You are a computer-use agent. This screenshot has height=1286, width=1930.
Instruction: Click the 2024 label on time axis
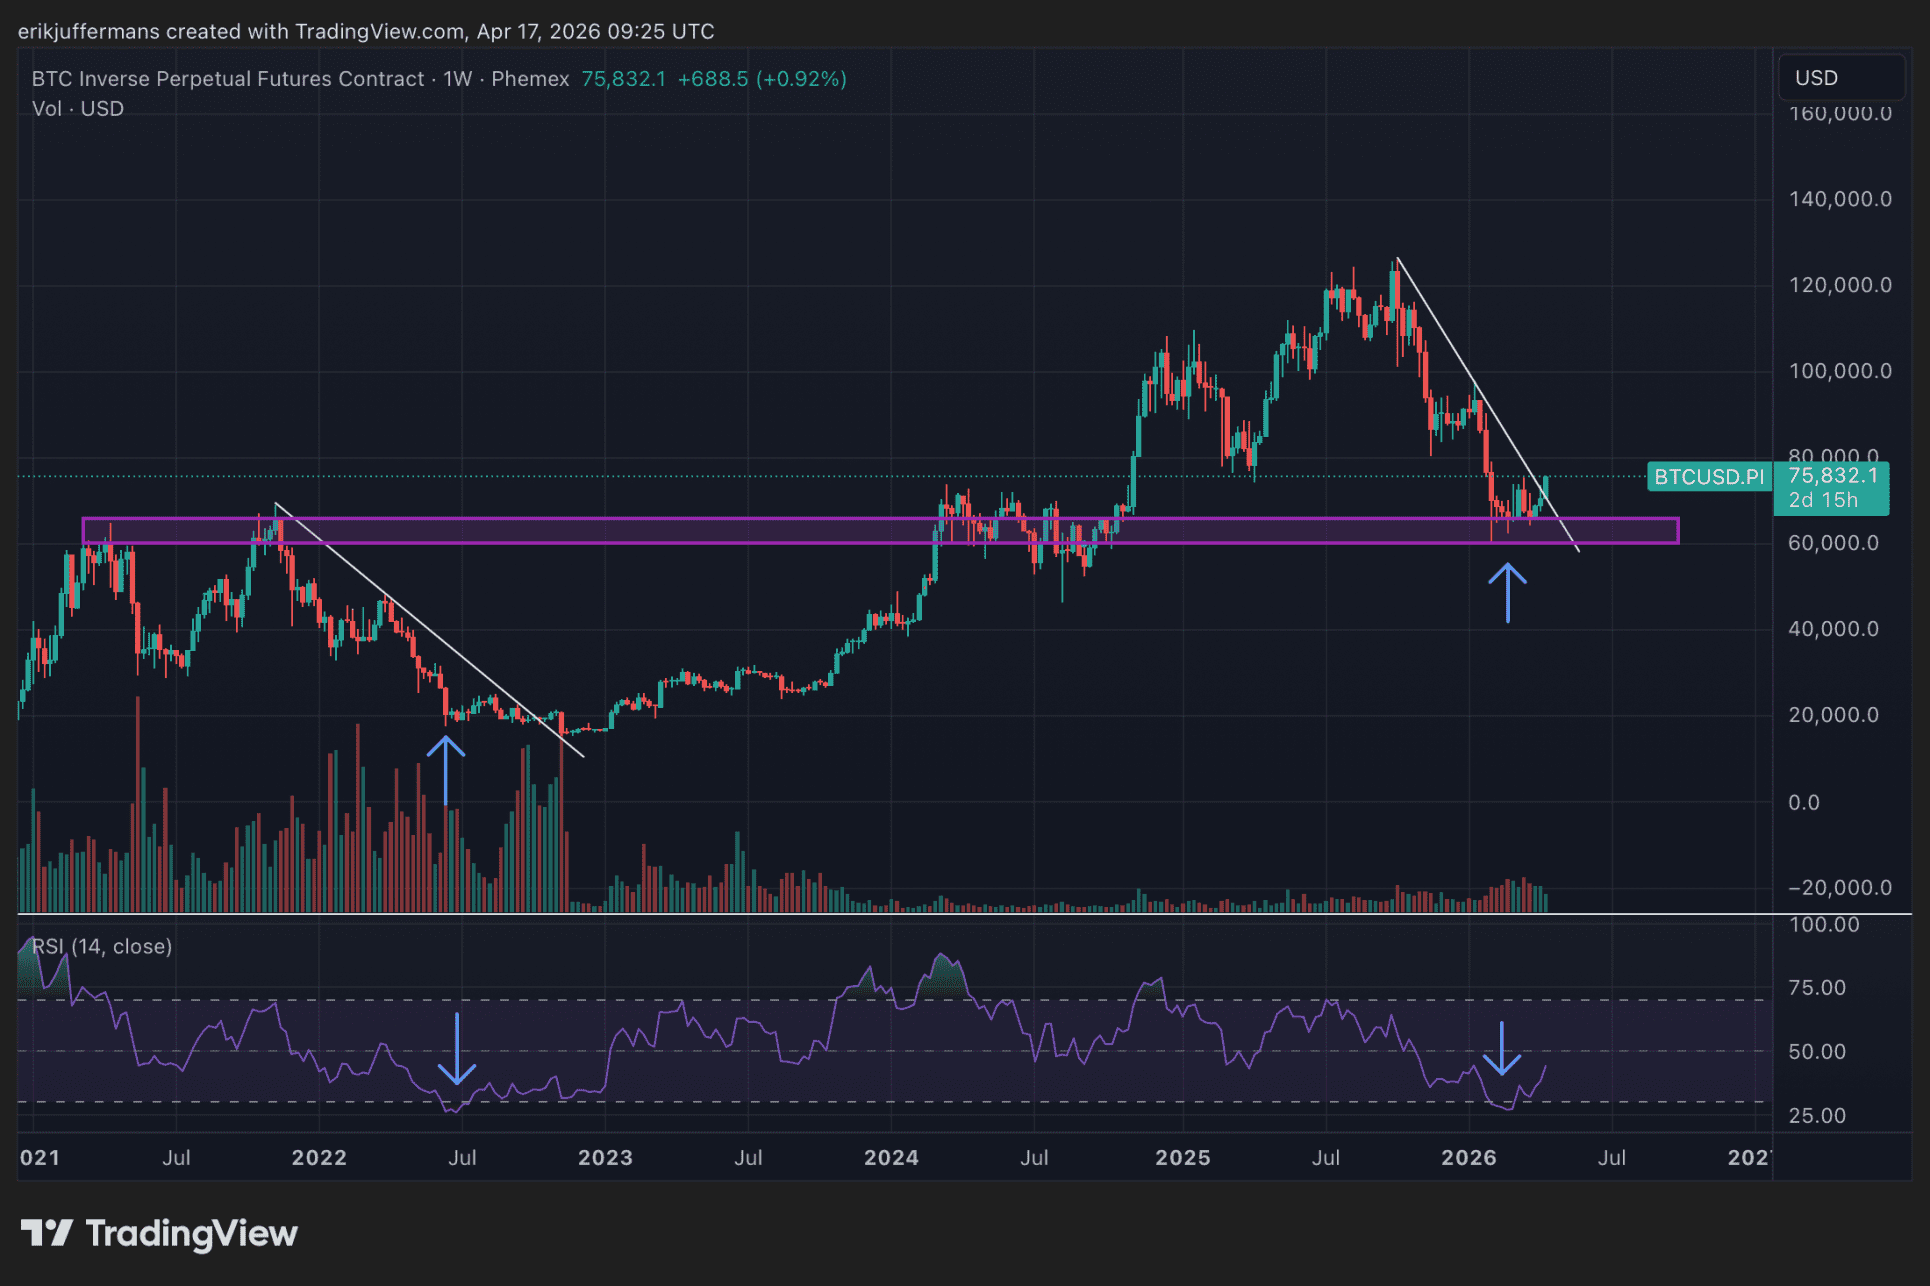click(x=891, y=1157)
